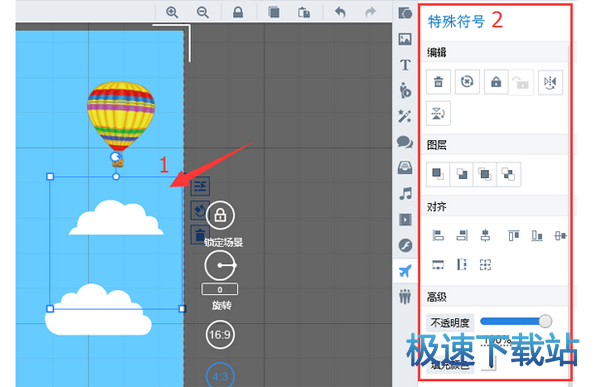Select the lower white cloud

[x=98, y=309]
